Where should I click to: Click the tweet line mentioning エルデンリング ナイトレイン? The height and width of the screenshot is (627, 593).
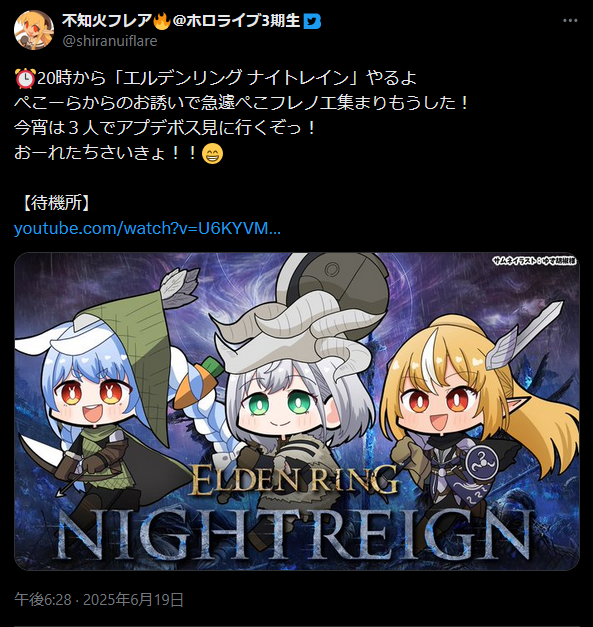216,78
